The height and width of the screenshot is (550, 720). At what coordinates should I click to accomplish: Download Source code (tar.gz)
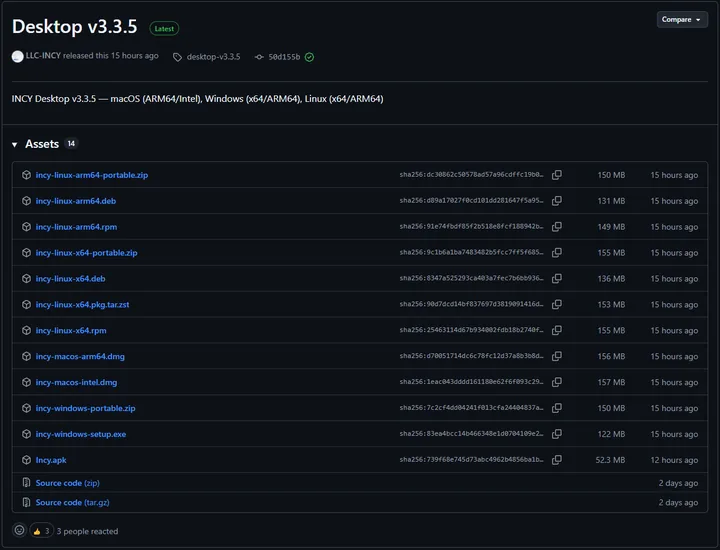[73, 502]
